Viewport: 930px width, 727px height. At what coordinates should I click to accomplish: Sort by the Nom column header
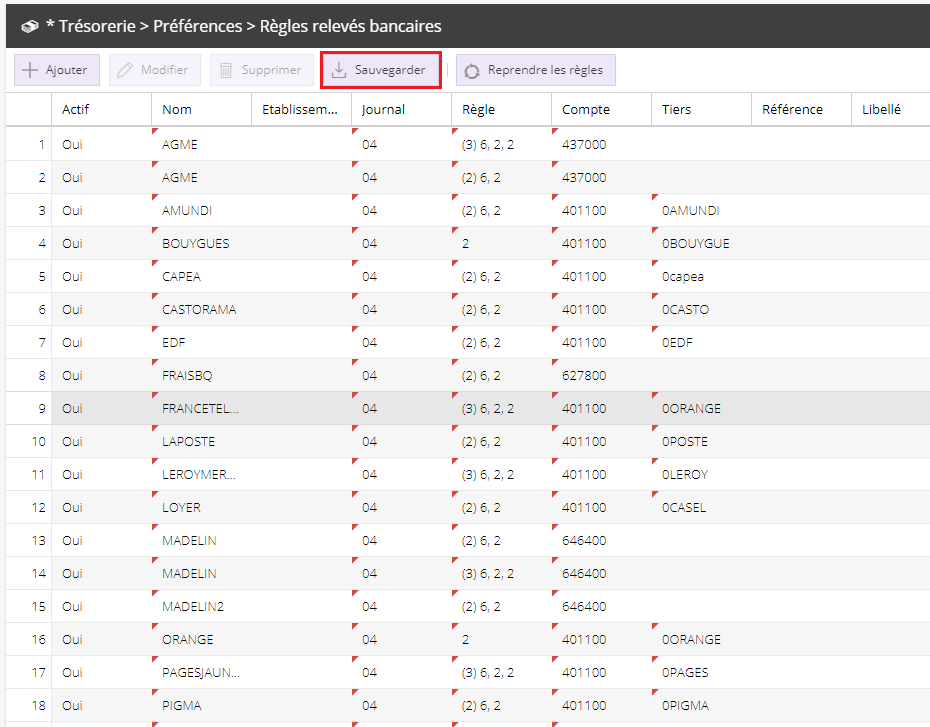(x=202, y=109)
